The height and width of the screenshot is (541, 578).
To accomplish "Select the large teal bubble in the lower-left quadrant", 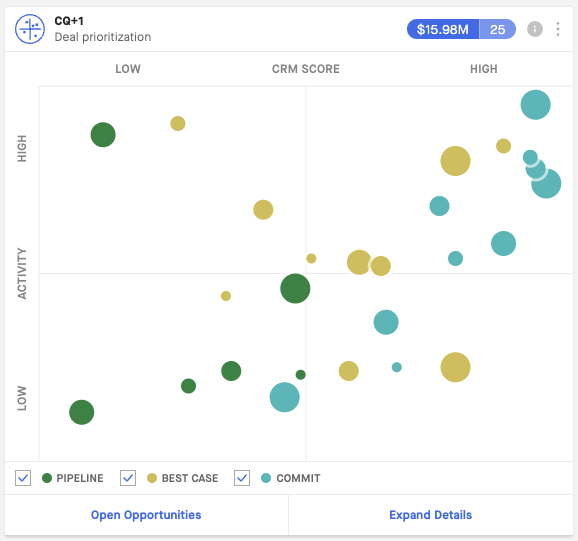I will (284, 397).
